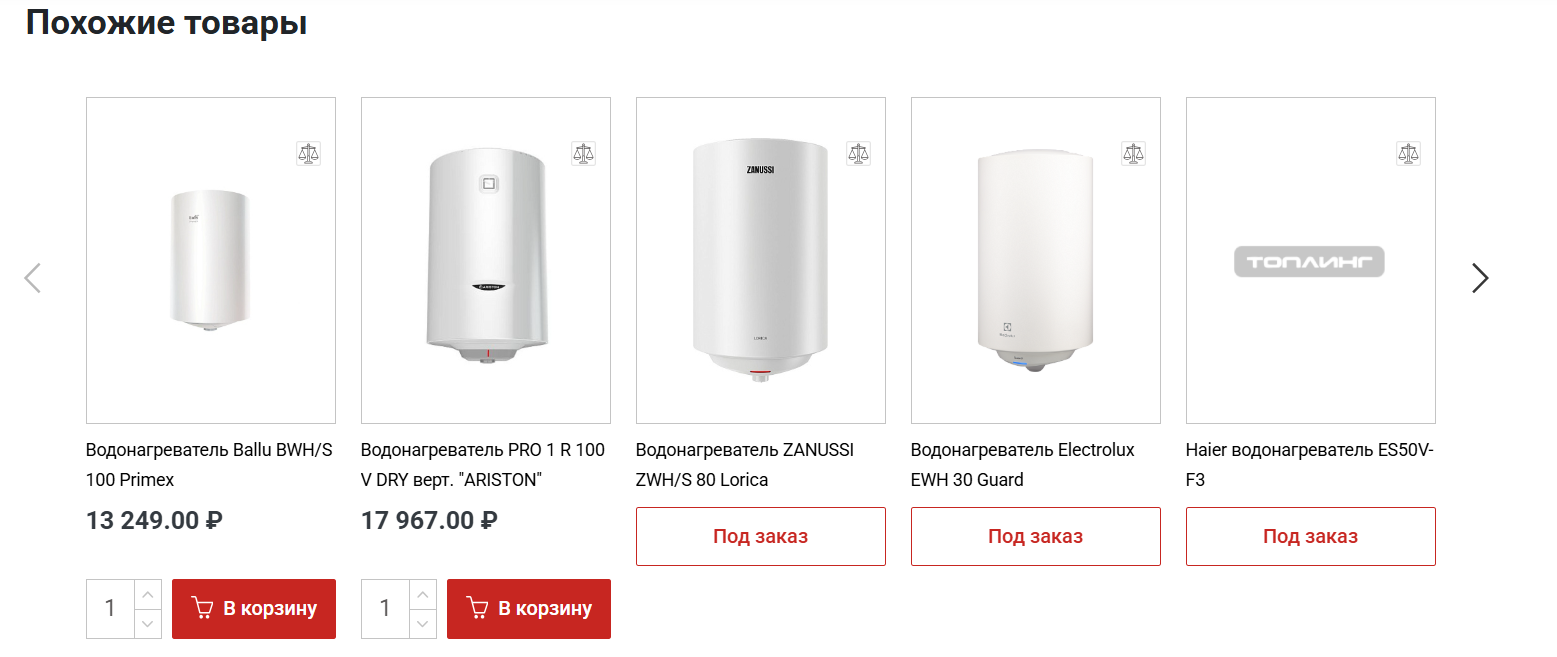1557x657 pixels.
Task: Click compare icon on Ballu BWH/S 100 Primex
Action: (309, 153)
